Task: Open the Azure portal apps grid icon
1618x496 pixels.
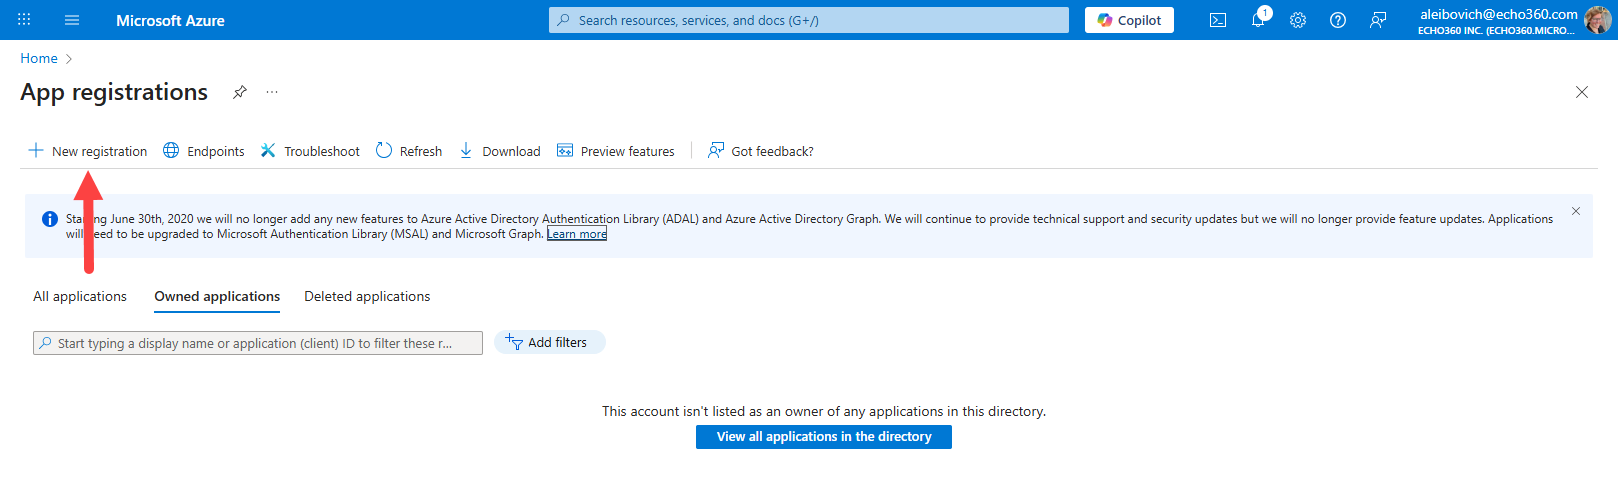Action: pos(24,20)
